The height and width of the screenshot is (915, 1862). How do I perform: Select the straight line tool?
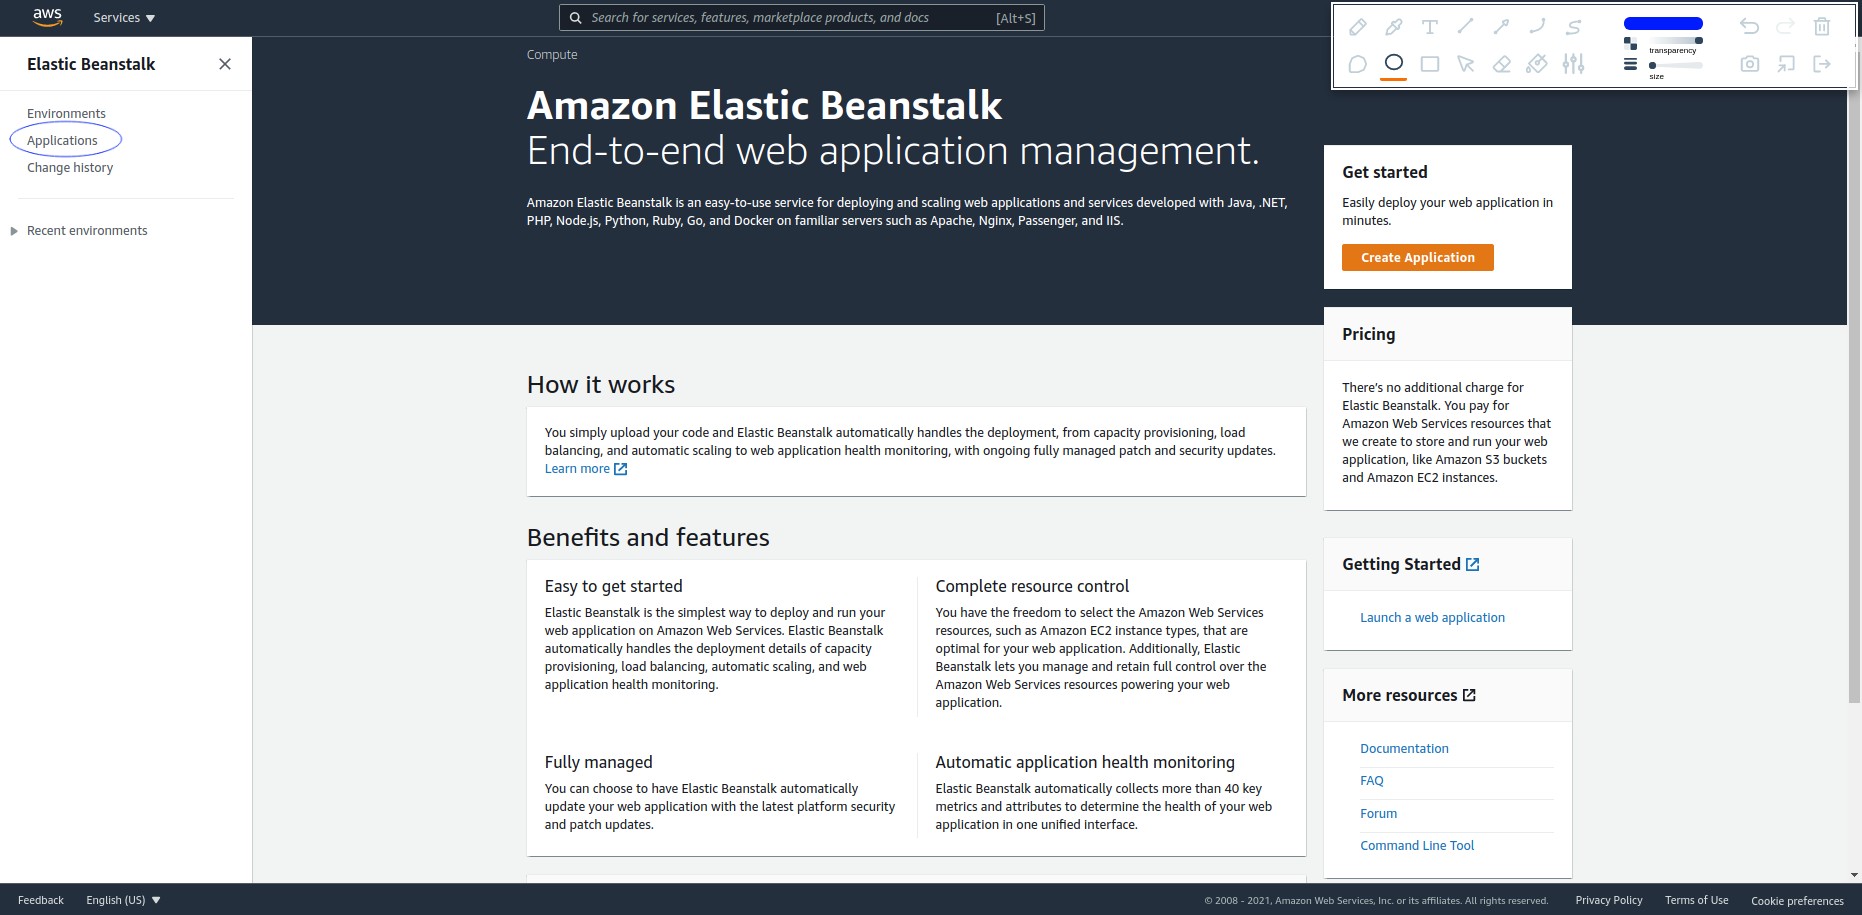[1465, 27]
